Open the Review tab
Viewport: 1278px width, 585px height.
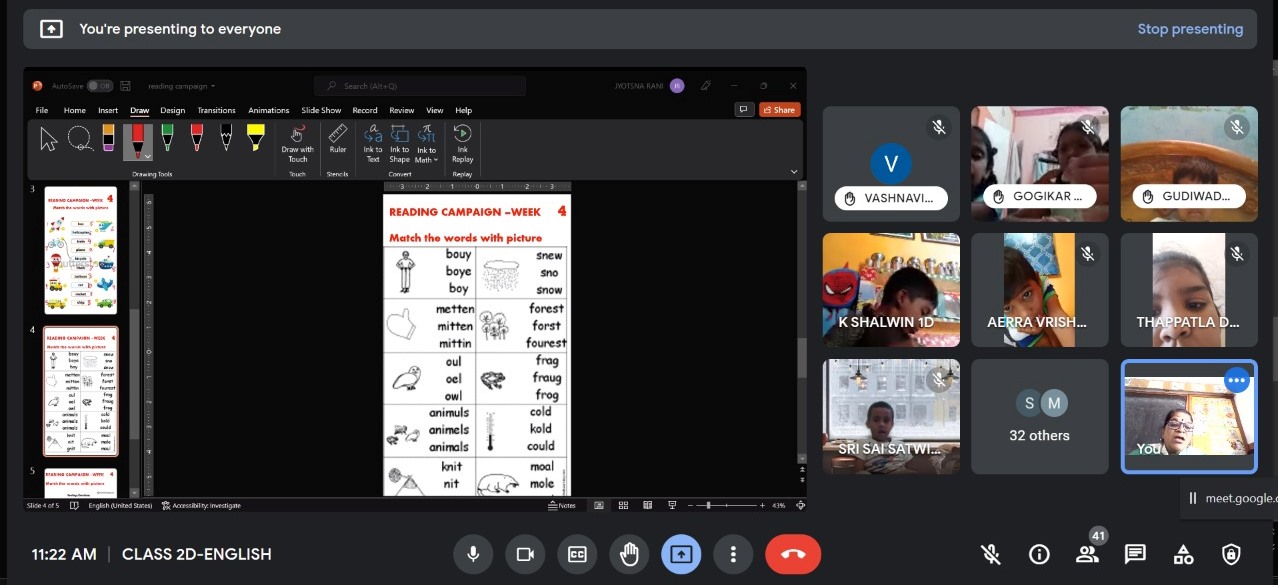[402, 110]
